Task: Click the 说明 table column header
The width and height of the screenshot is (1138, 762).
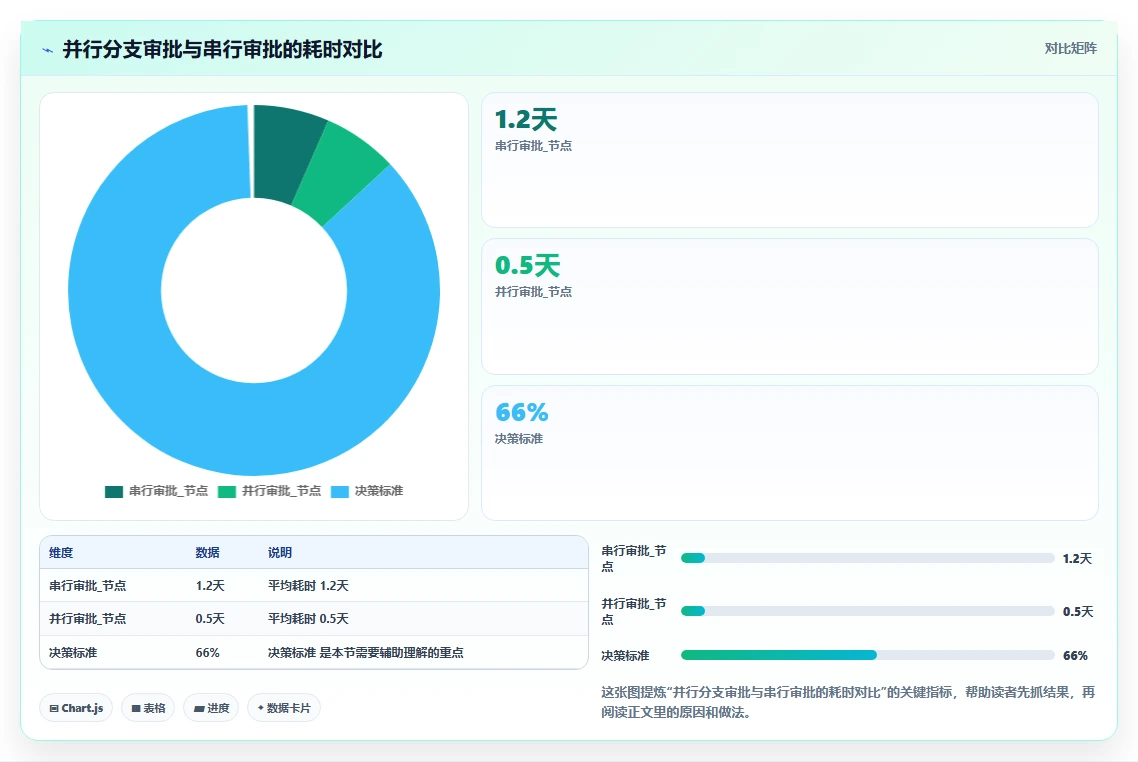Action: (280, 553)
